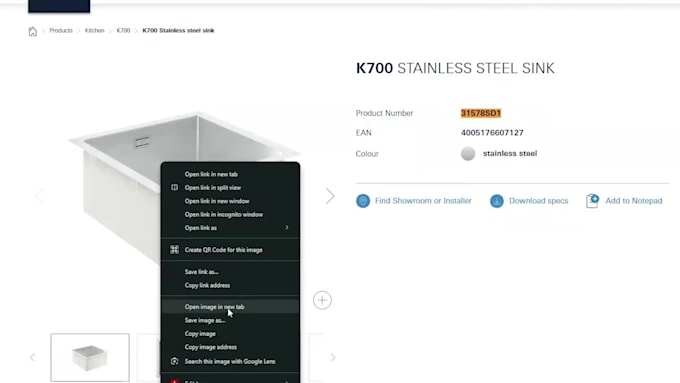Select the first sink thumbnail

(x=90, y=357)
